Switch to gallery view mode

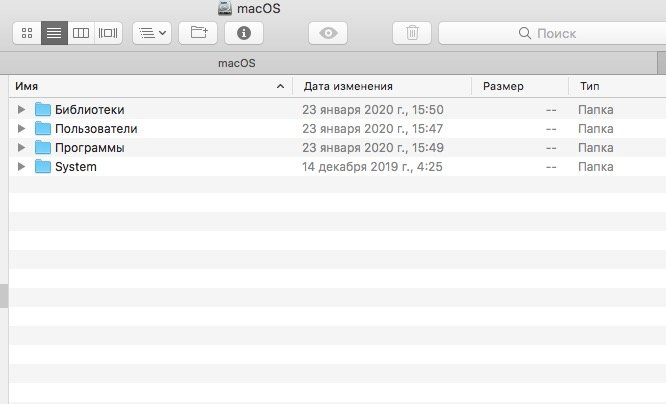(x=108, y=33)
